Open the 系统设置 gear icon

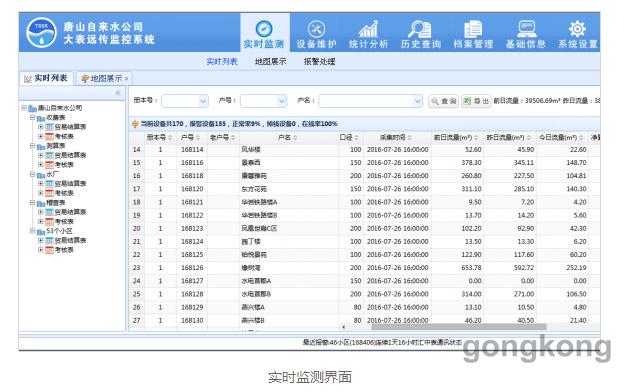577,29
